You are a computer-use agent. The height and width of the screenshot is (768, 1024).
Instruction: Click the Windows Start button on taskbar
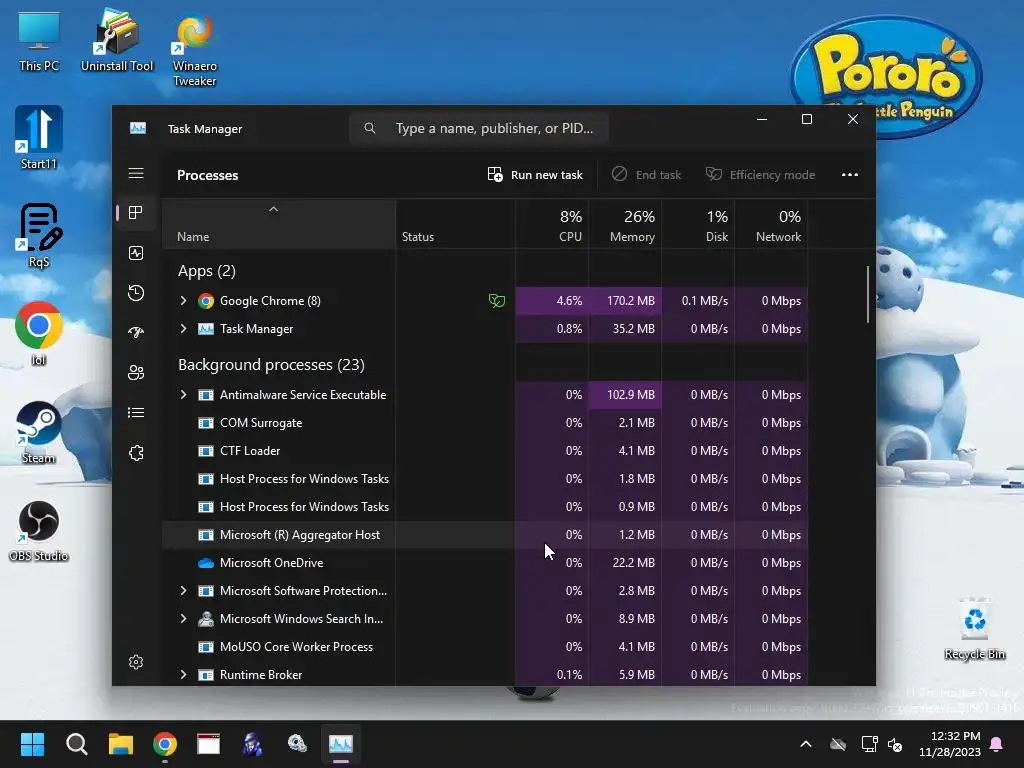point(32,744)
